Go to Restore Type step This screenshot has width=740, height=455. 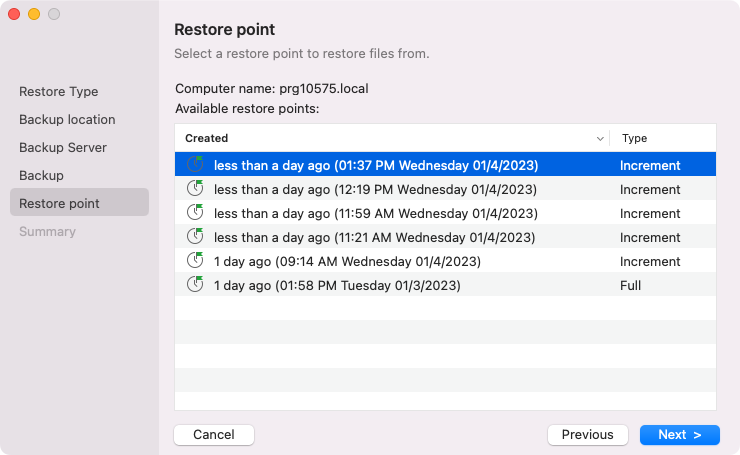pyautogui.click(x=58, y=91)
